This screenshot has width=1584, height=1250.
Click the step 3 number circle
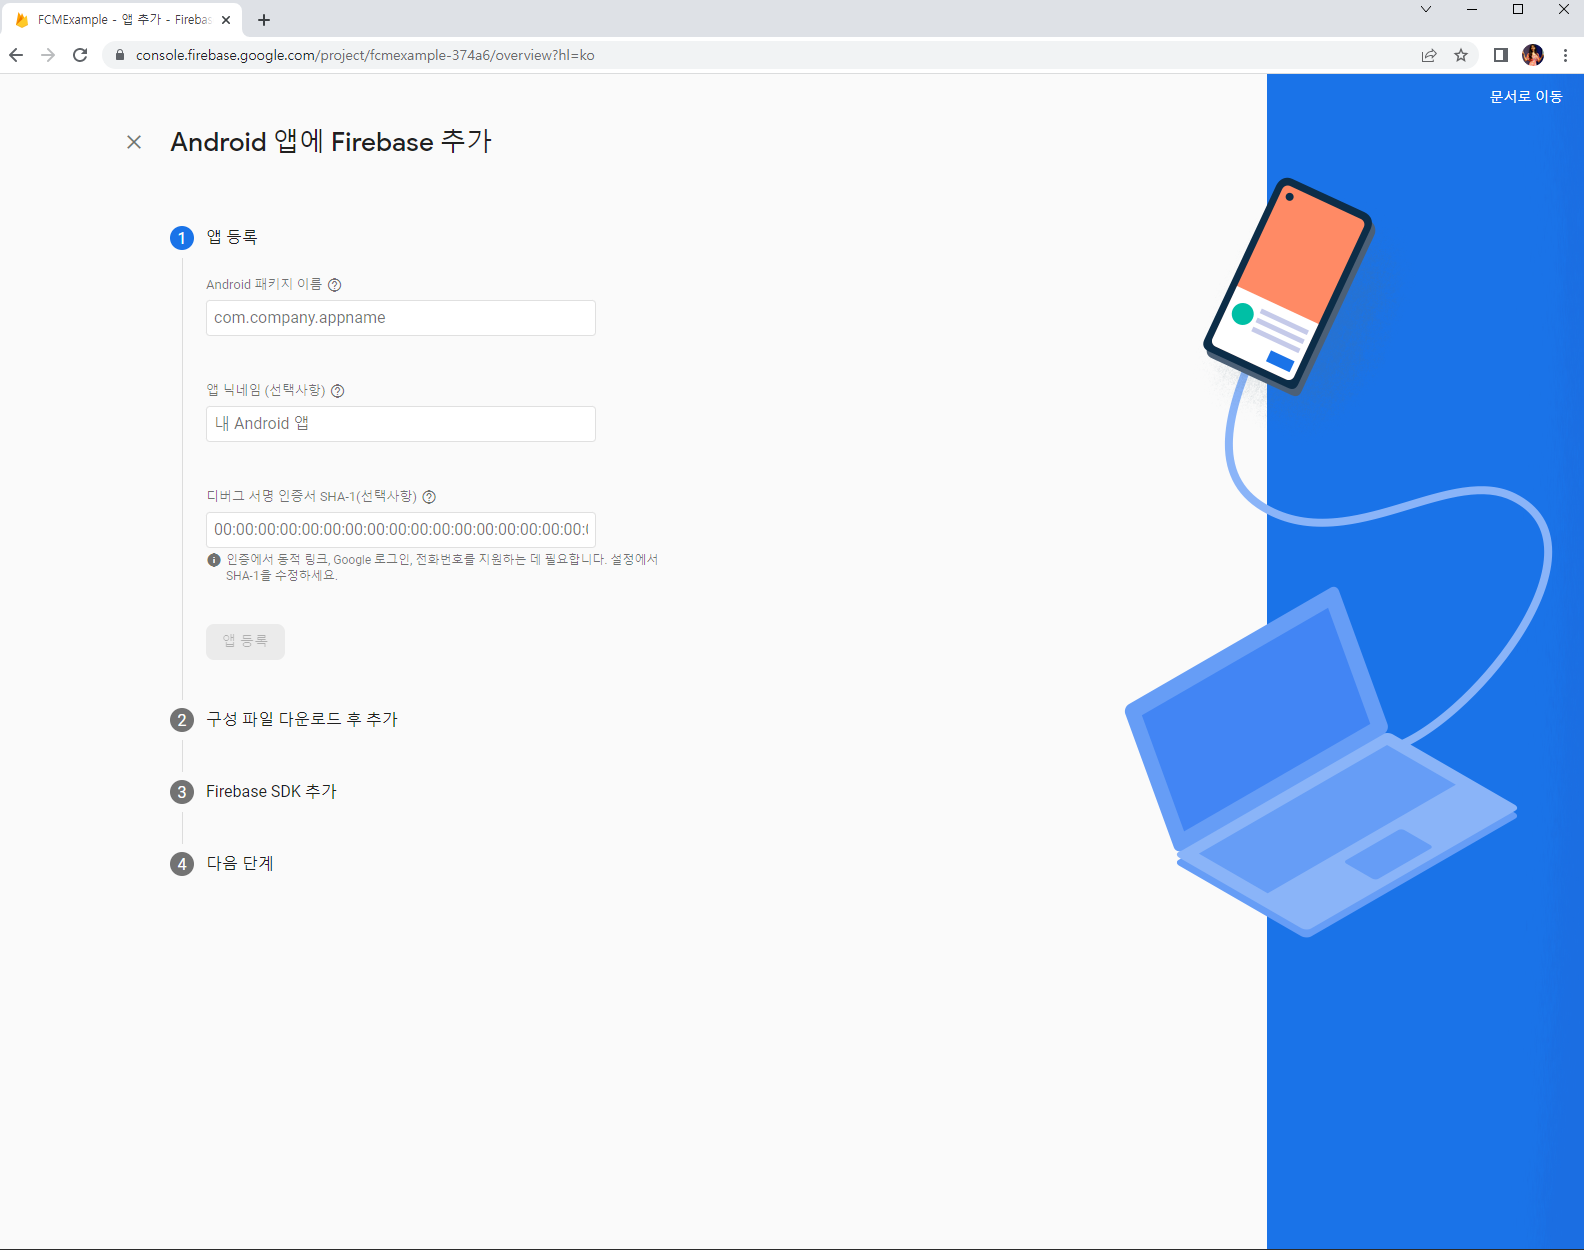[x=182, y=792]
